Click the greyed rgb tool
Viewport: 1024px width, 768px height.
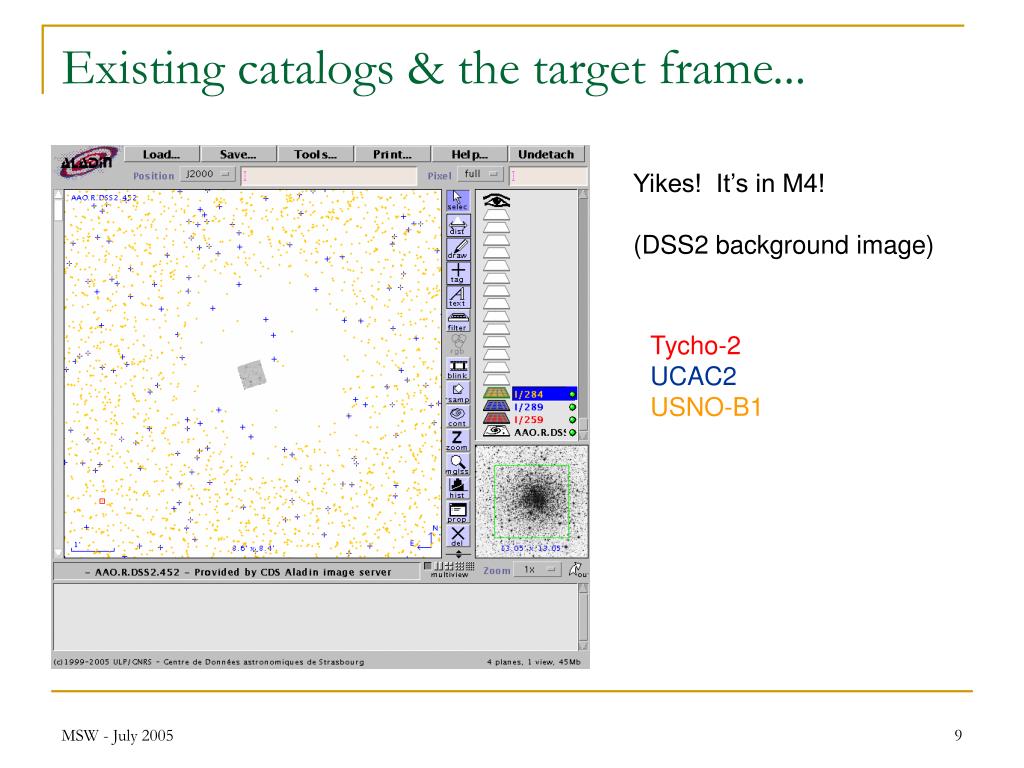pyautogui.click(x=457, y=344)
